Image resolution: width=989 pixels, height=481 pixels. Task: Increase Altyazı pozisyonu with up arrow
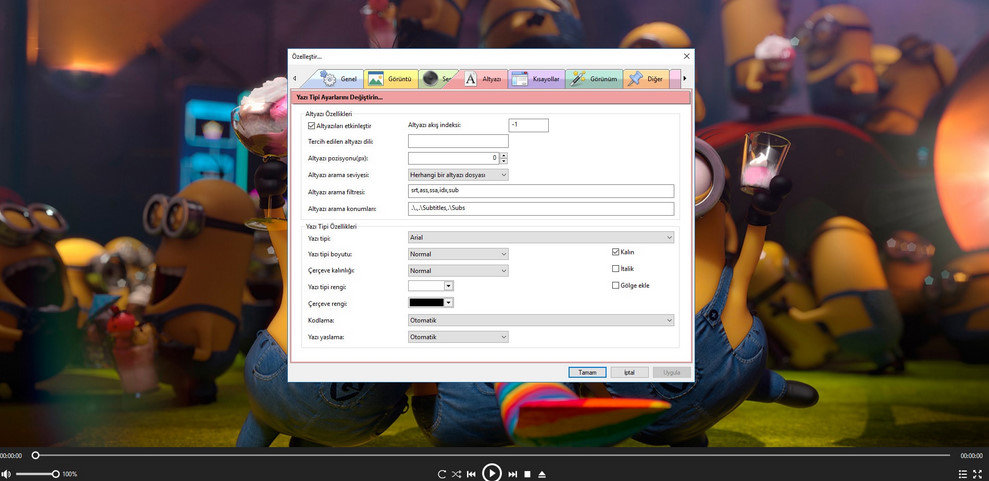point(504,155)
